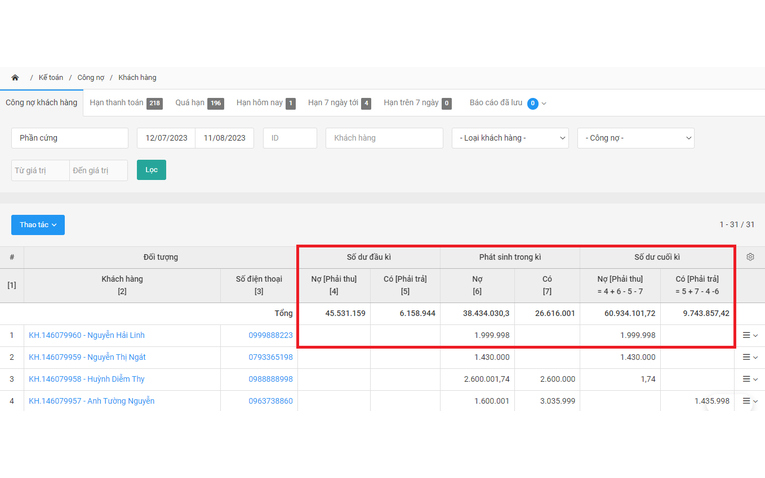Screen dimensions: 765x478
Task: Go to home via breadcrumb house icon
Action: tap(15, 78)
